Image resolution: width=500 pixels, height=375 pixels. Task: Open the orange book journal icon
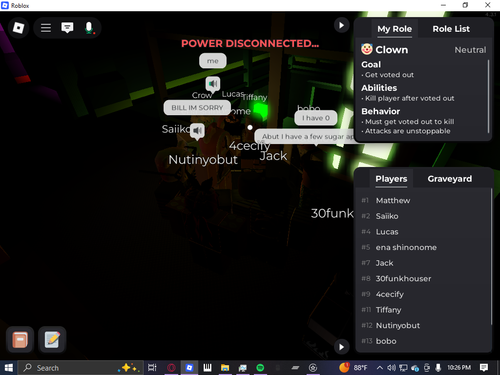click(20, 340)
